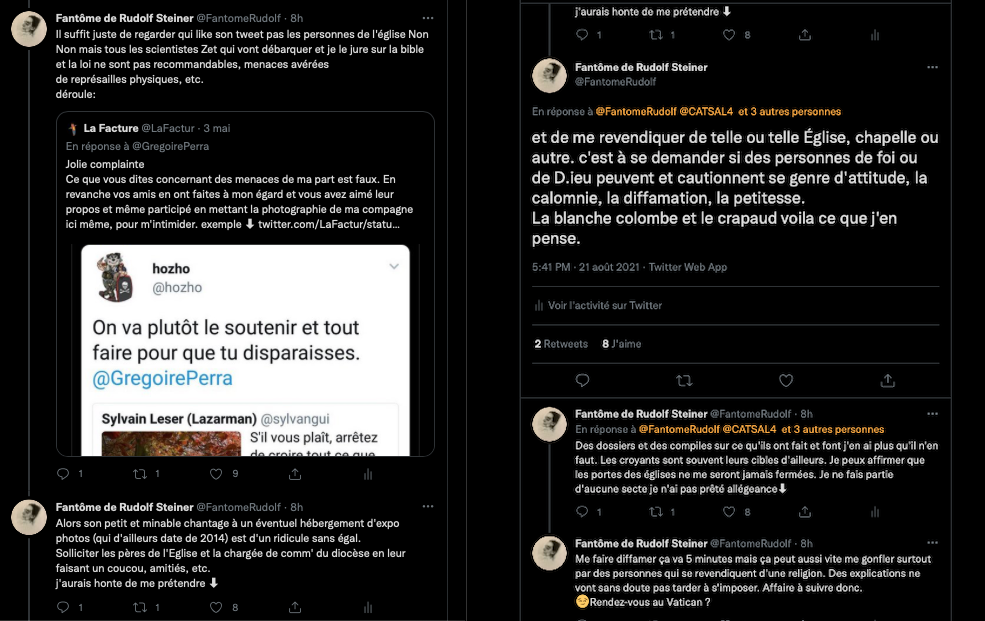Share the main 21 août 2021 tweet
Image resolution: width=985 pixels, height=621 pixels.
pyautogui.click(x=887, y=380)
